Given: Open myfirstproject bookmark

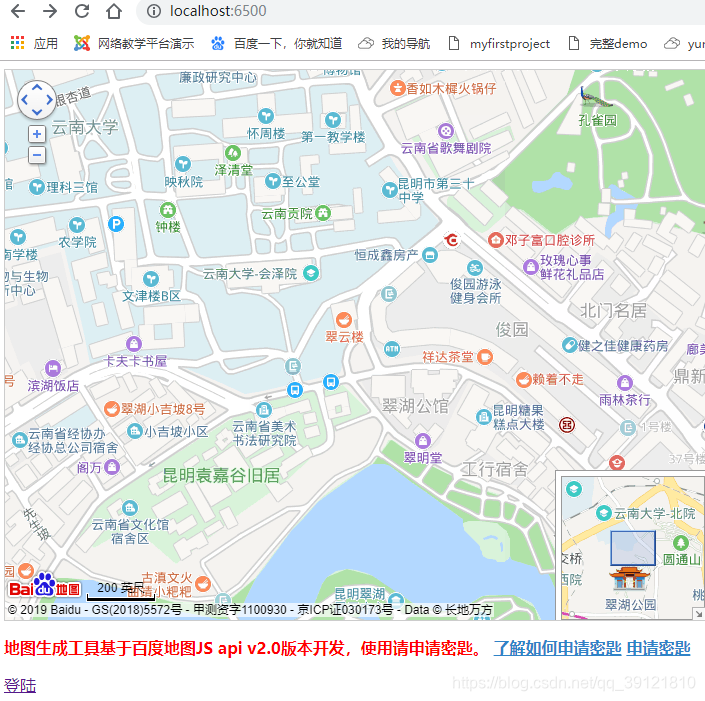Looking at the screenshot, I should [x=499, y=44].
